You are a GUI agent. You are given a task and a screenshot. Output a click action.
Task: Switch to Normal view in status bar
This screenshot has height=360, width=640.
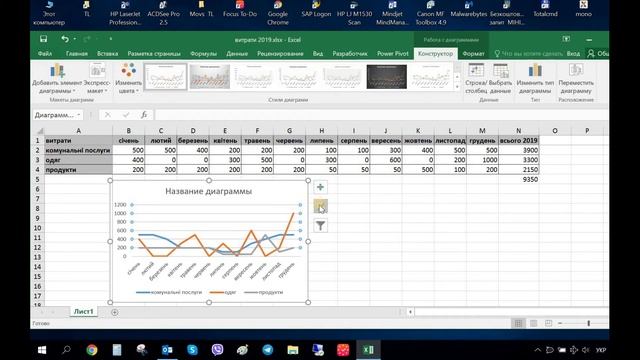click(518, 323)
